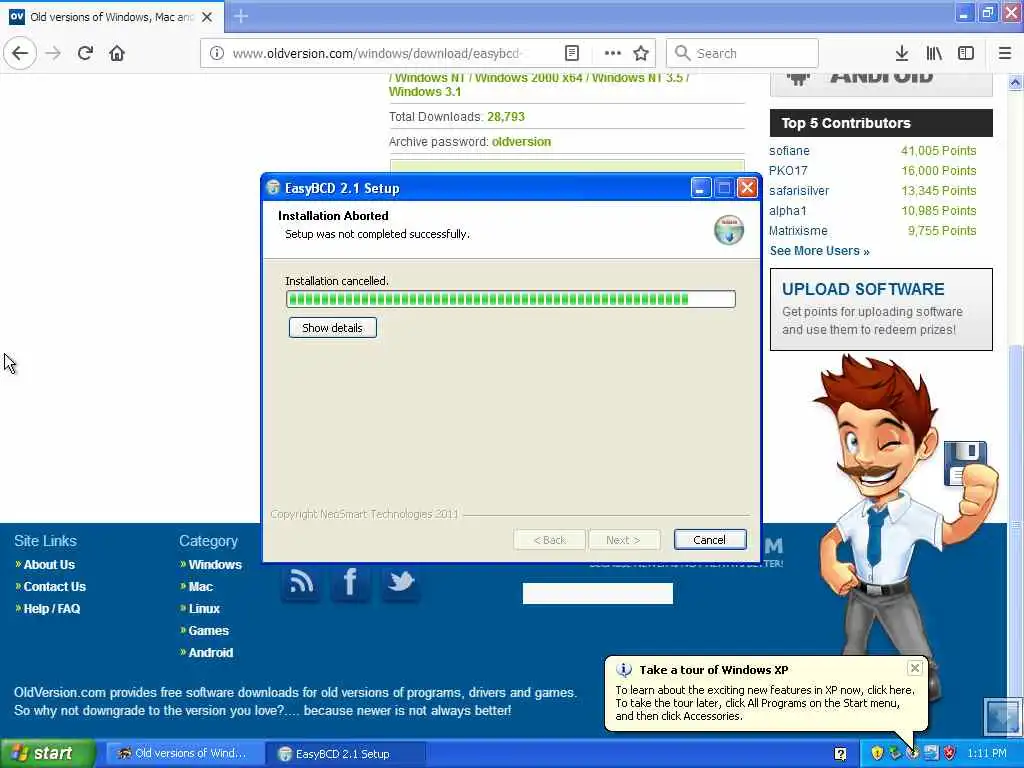
Task: Click the Windows 3.1 compatibility link
Action: click(x=424, y=92)
